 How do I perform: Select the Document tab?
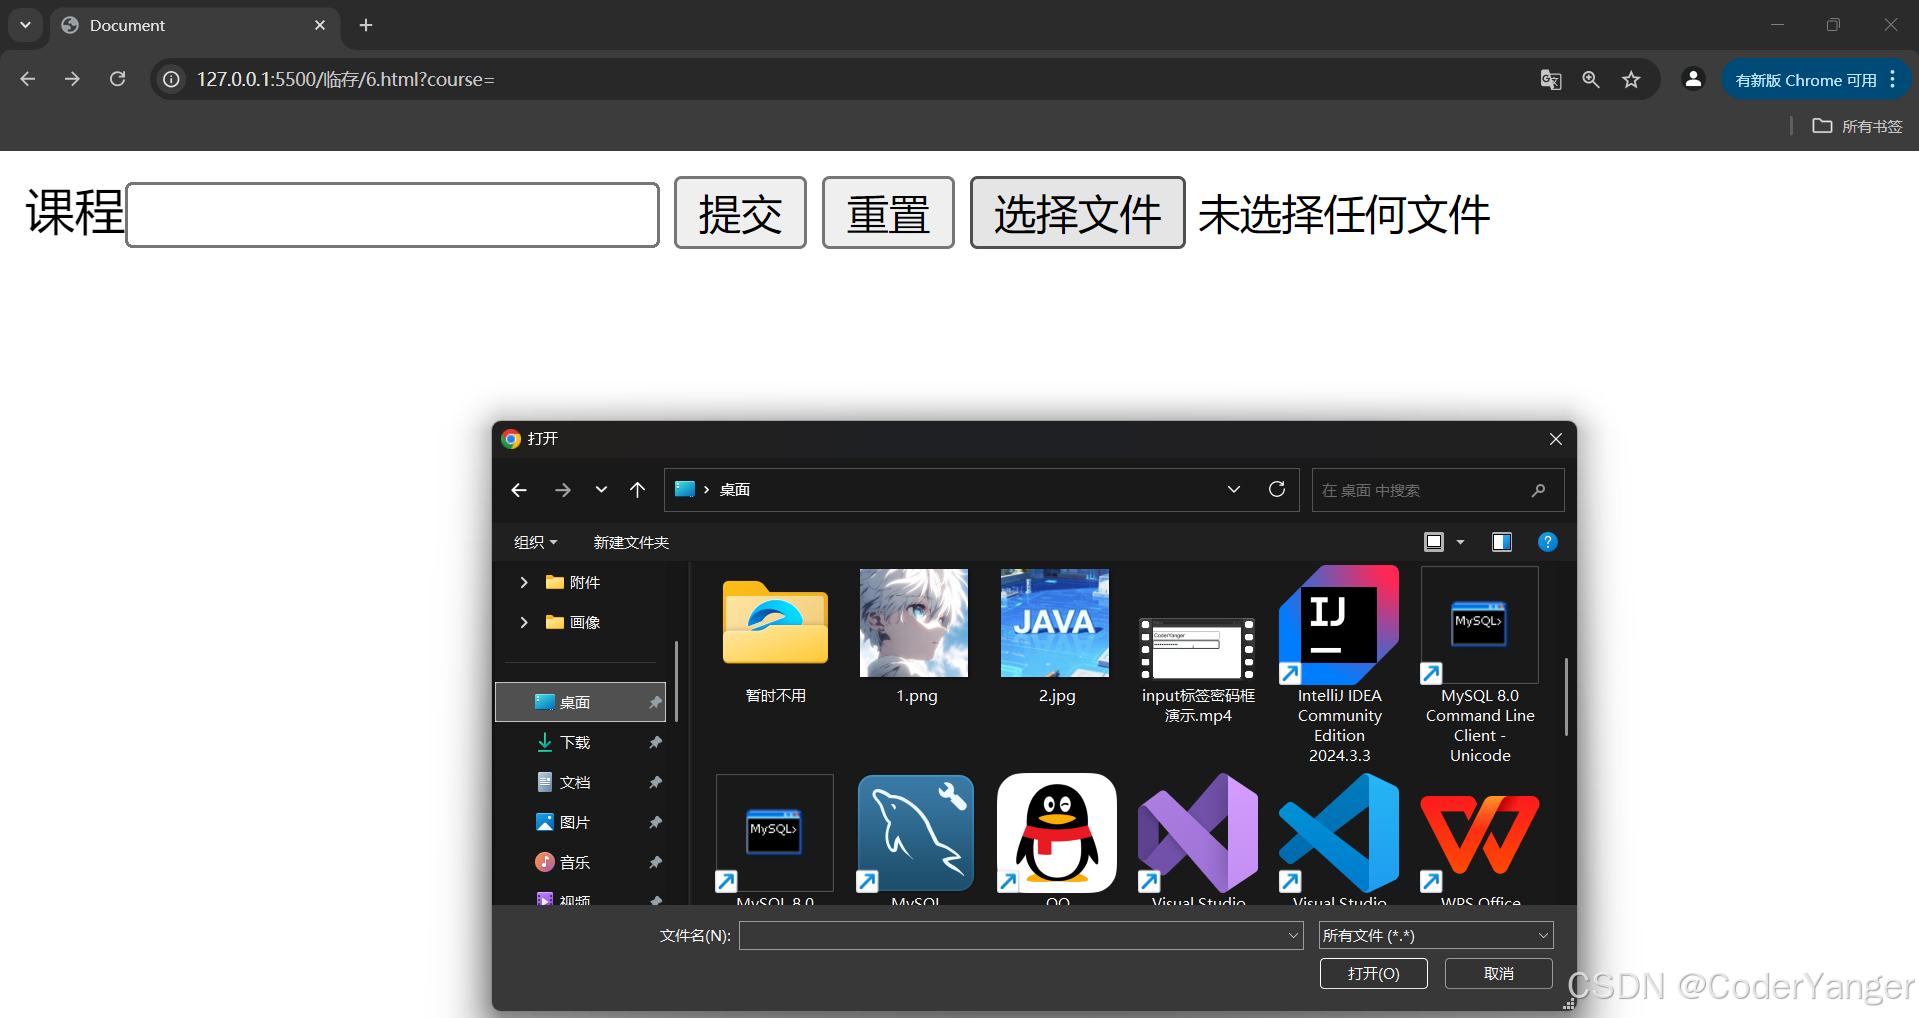click(195, 25)
